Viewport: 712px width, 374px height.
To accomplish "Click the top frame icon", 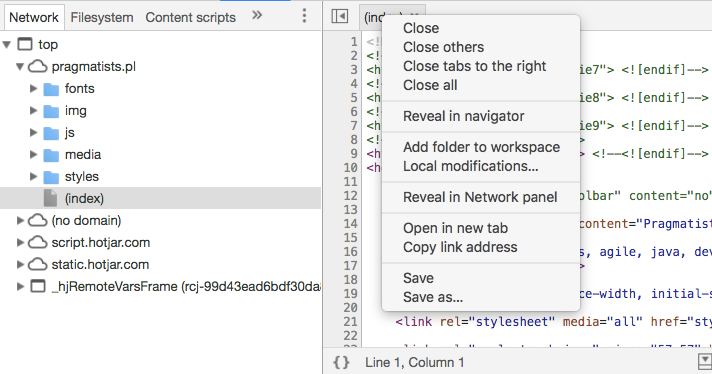I will click(x=25, y=44).
